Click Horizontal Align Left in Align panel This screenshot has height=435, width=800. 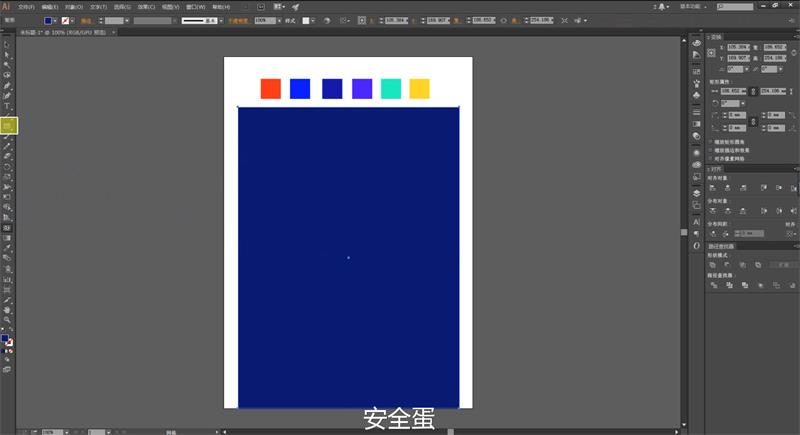713,188
